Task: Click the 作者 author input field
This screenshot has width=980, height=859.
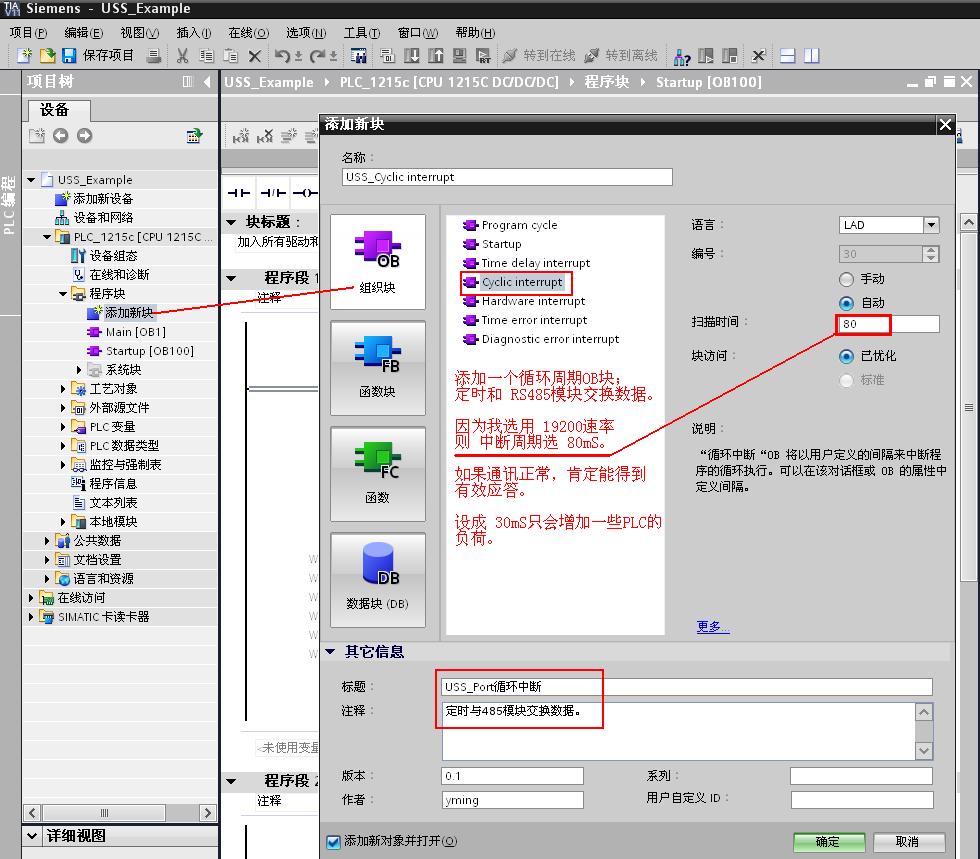Action: tap(512, 800)
